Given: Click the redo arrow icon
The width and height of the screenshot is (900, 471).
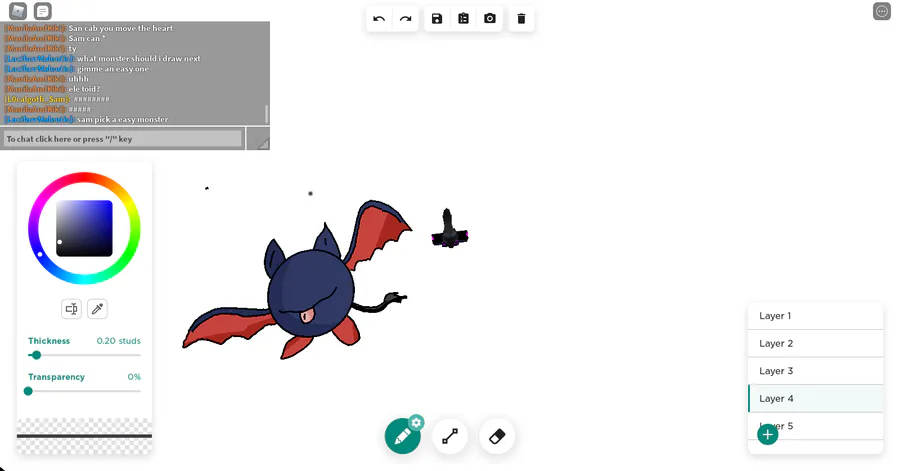Looking at the screenshot, I should (406, 18).
